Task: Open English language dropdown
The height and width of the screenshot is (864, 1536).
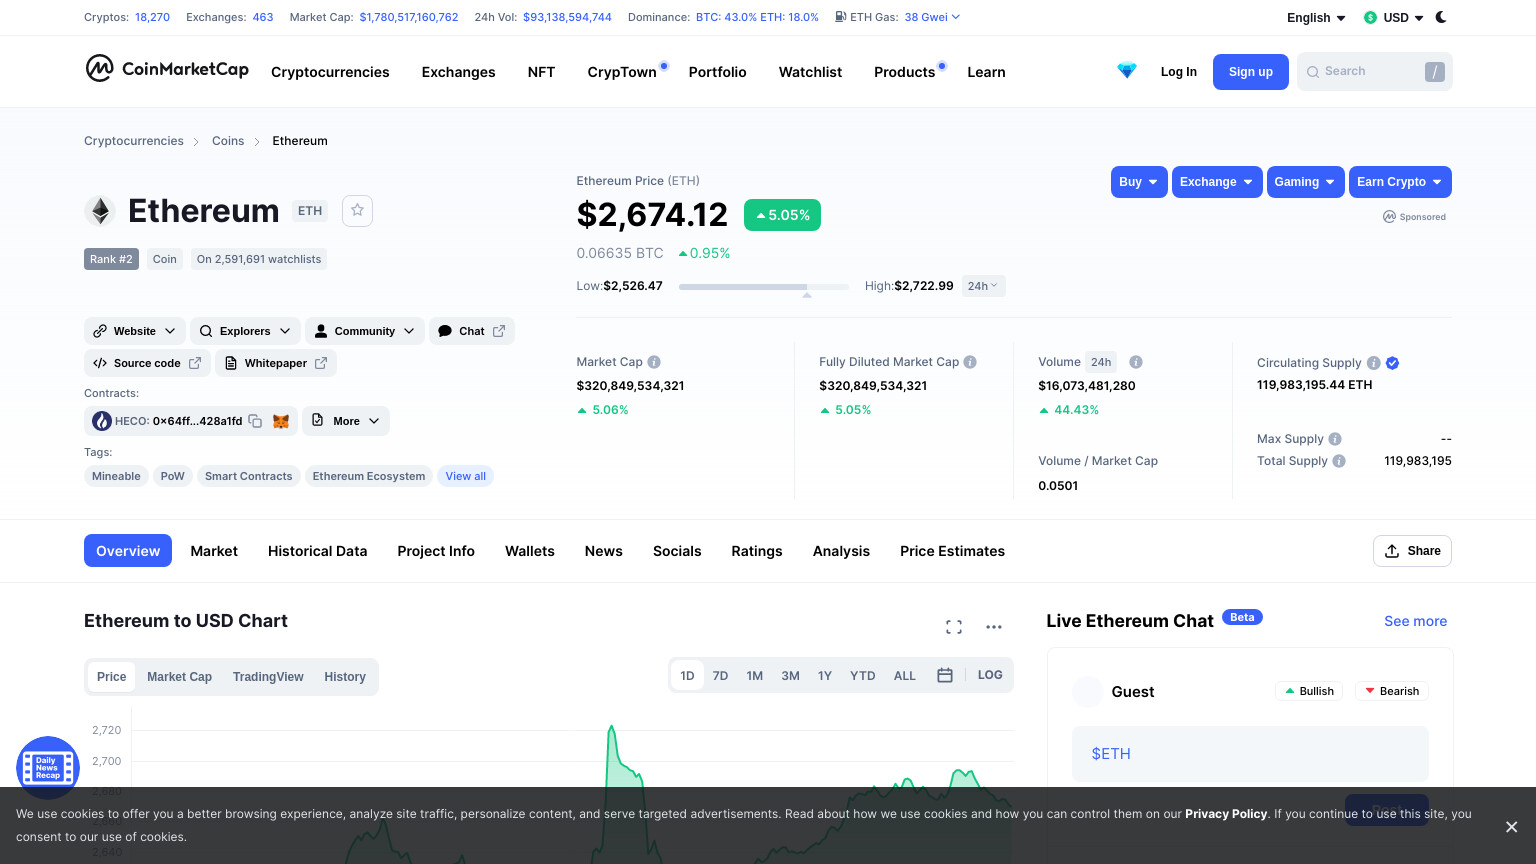Action: (1316, 18)
